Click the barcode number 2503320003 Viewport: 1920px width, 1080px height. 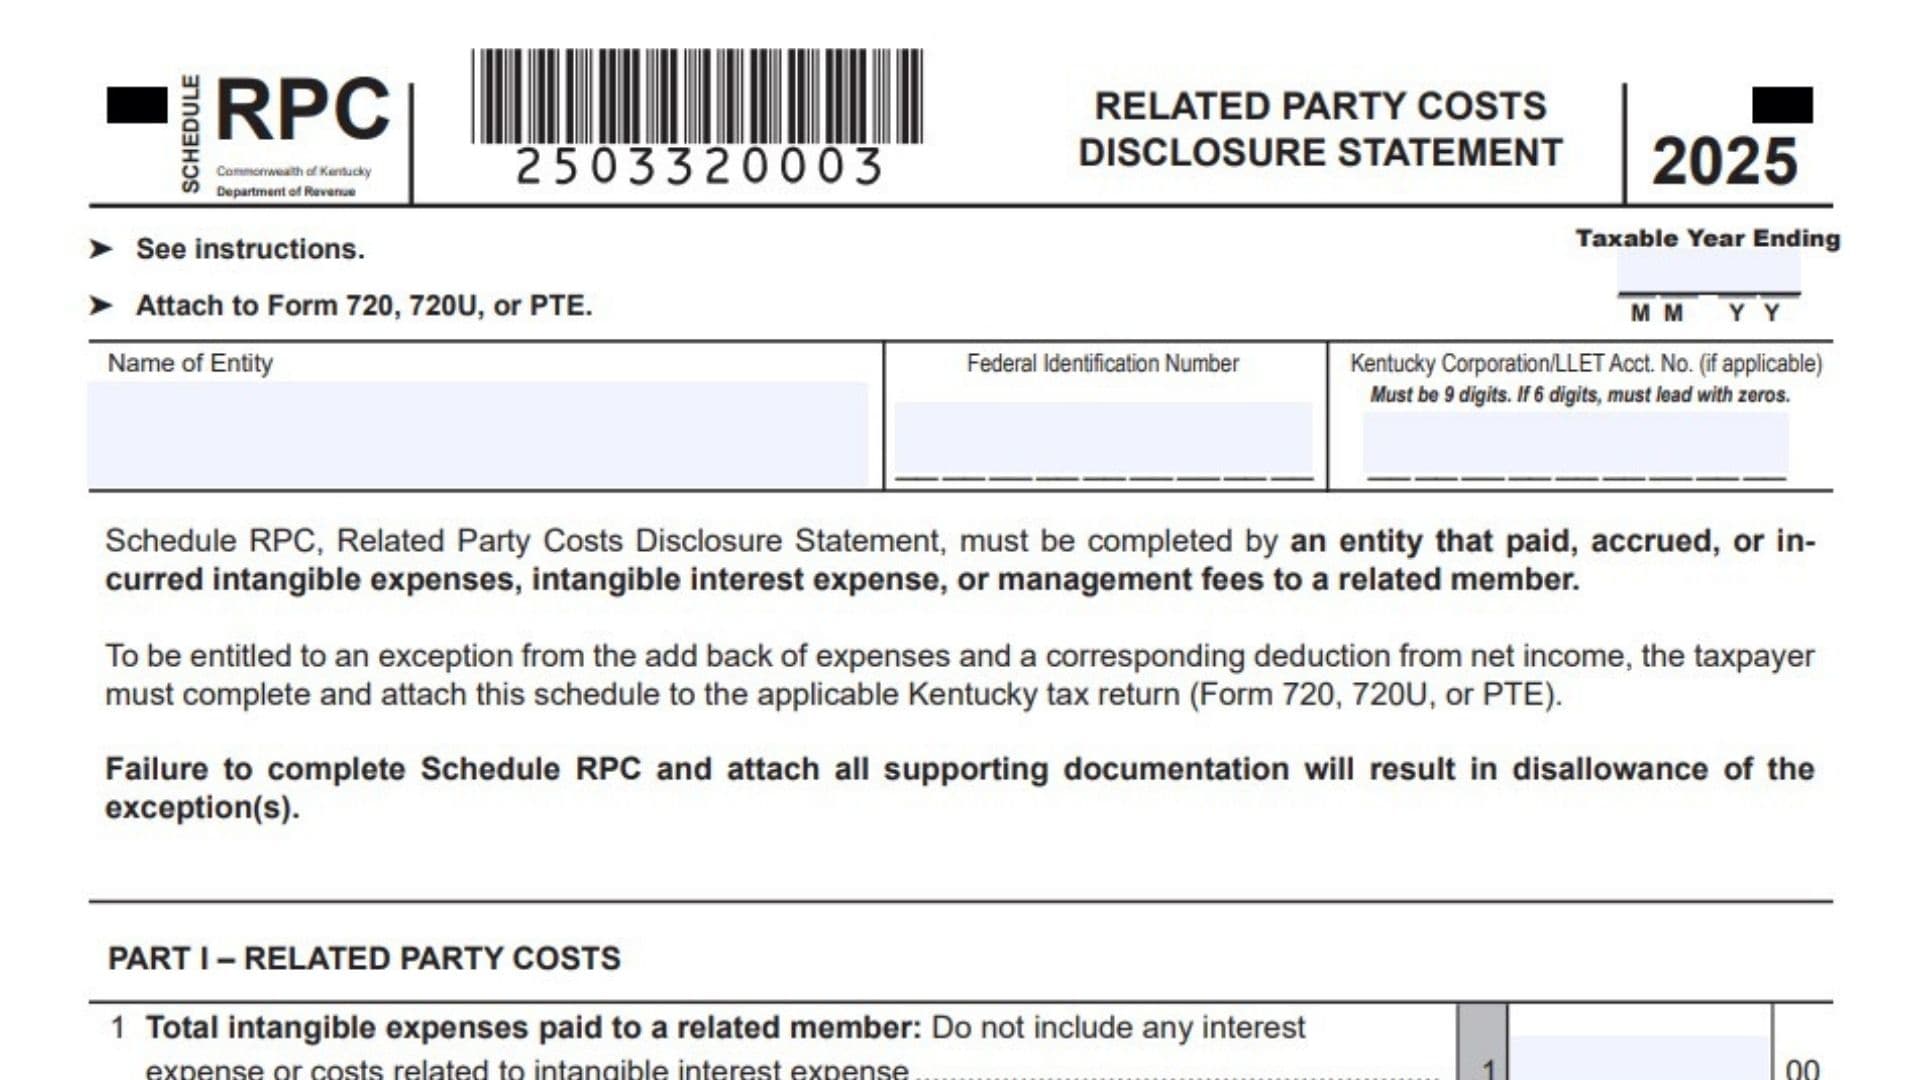click(698, 167)
